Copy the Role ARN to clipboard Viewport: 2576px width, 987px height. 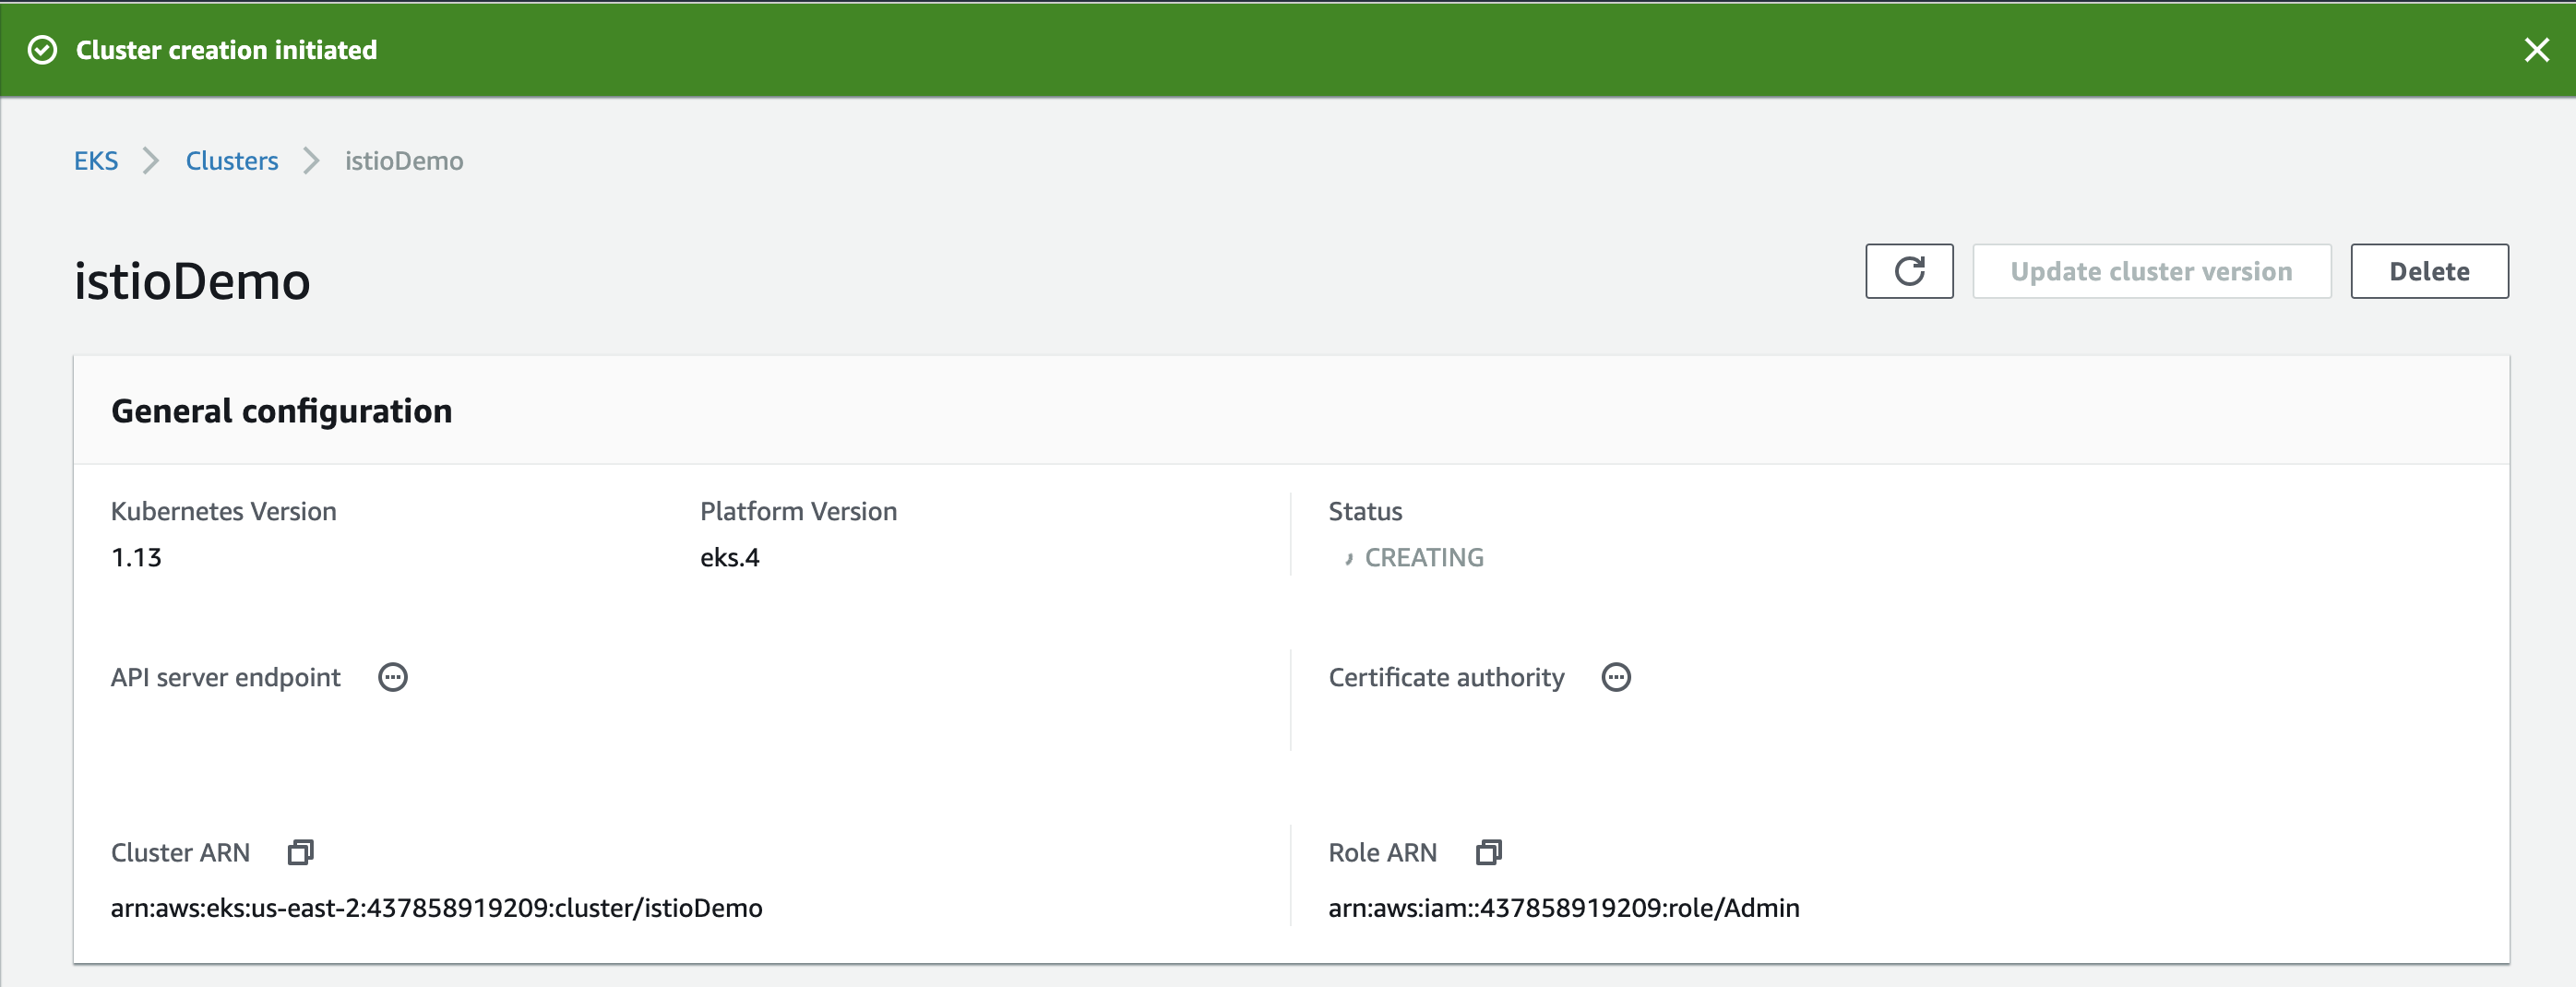pyautogui.click(x=1489, y=852)
